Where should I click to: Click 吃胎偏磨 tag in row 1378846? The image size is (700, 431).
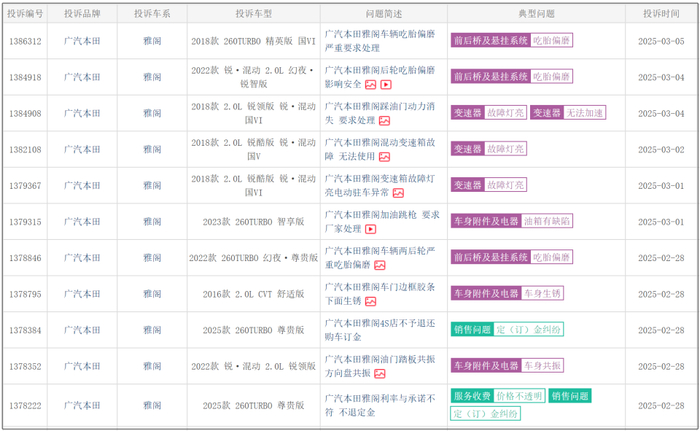coord(551,257)
